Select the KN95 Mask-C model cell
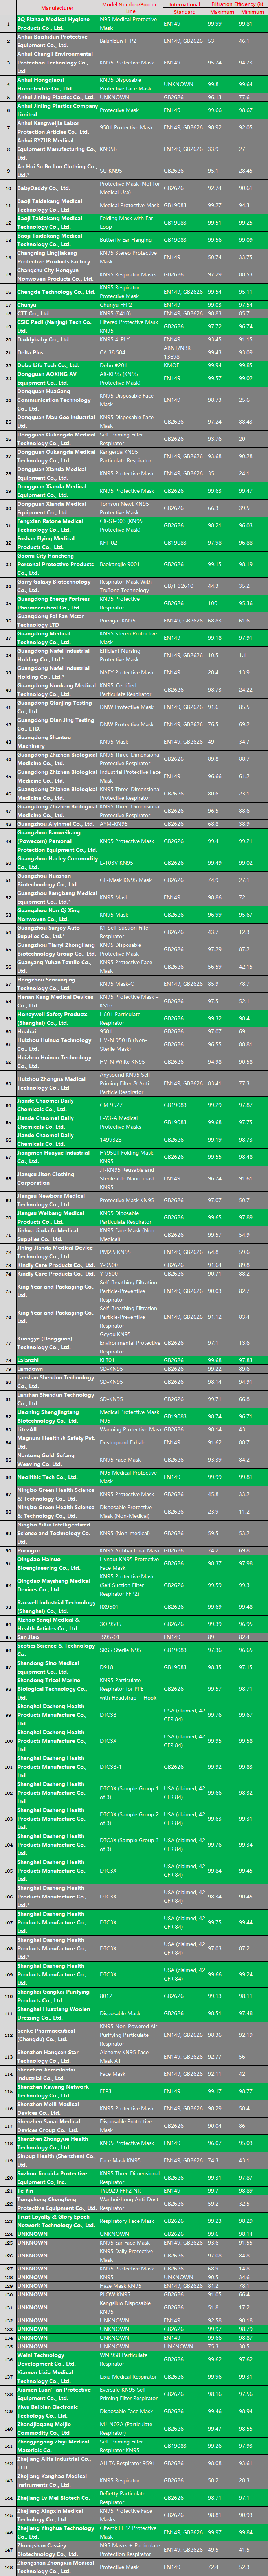The image size is (268, 2576). 130,984
